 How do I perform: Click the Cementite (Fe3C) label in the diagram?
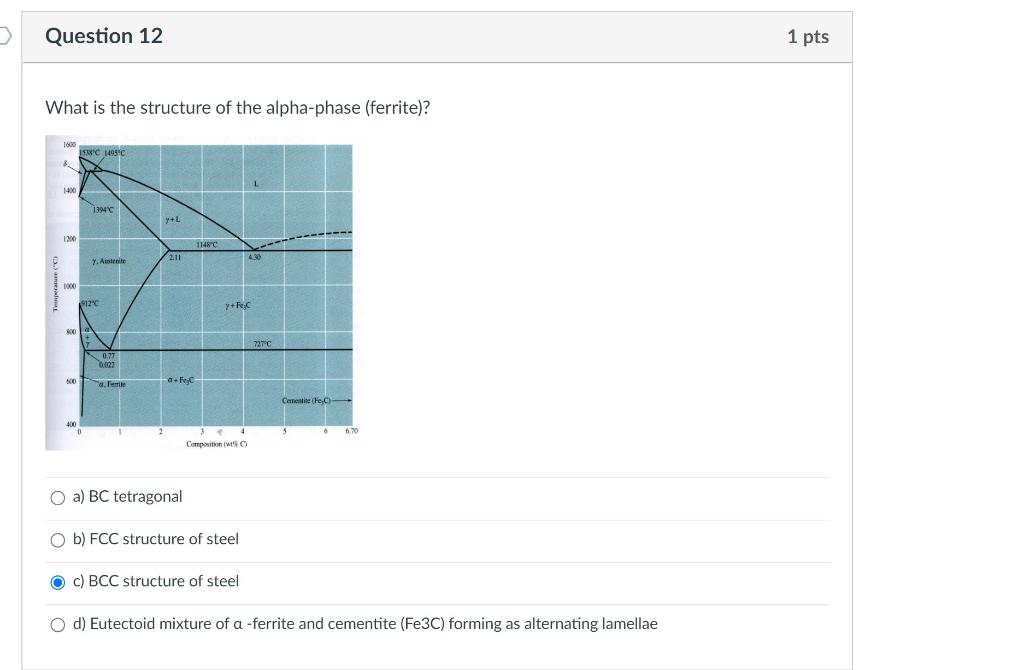pyautogui.click(x=307, y=398)
